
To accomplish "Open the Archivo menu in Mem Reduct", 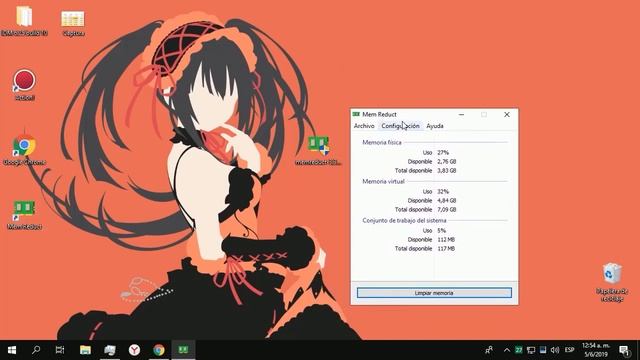I will pyautogui.click(x=364, y=126).
